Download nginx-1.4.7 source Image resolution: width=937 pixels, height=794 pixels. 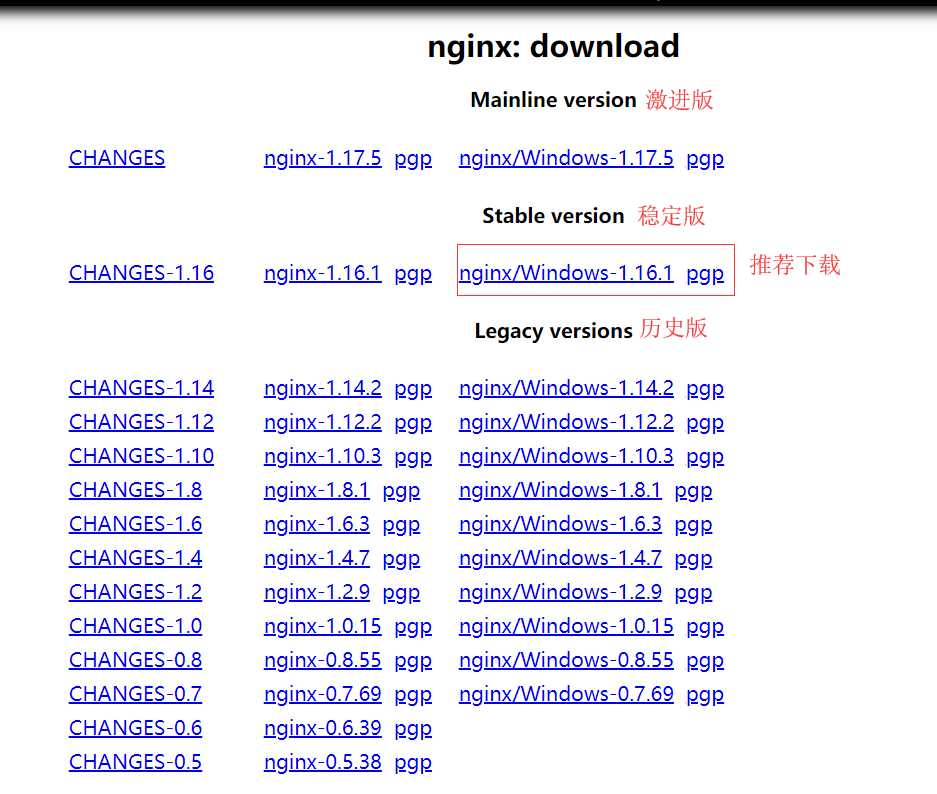pos(317,559)
